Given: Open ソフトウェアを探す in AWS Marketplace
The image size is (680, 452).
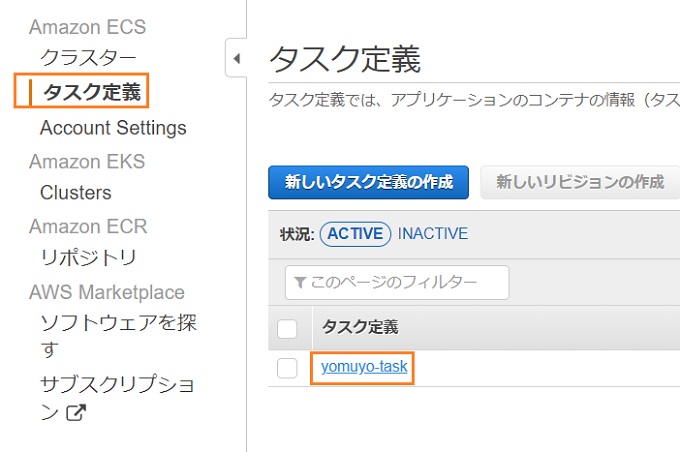Looking at the screenshot, I should (x=118, y=335).
